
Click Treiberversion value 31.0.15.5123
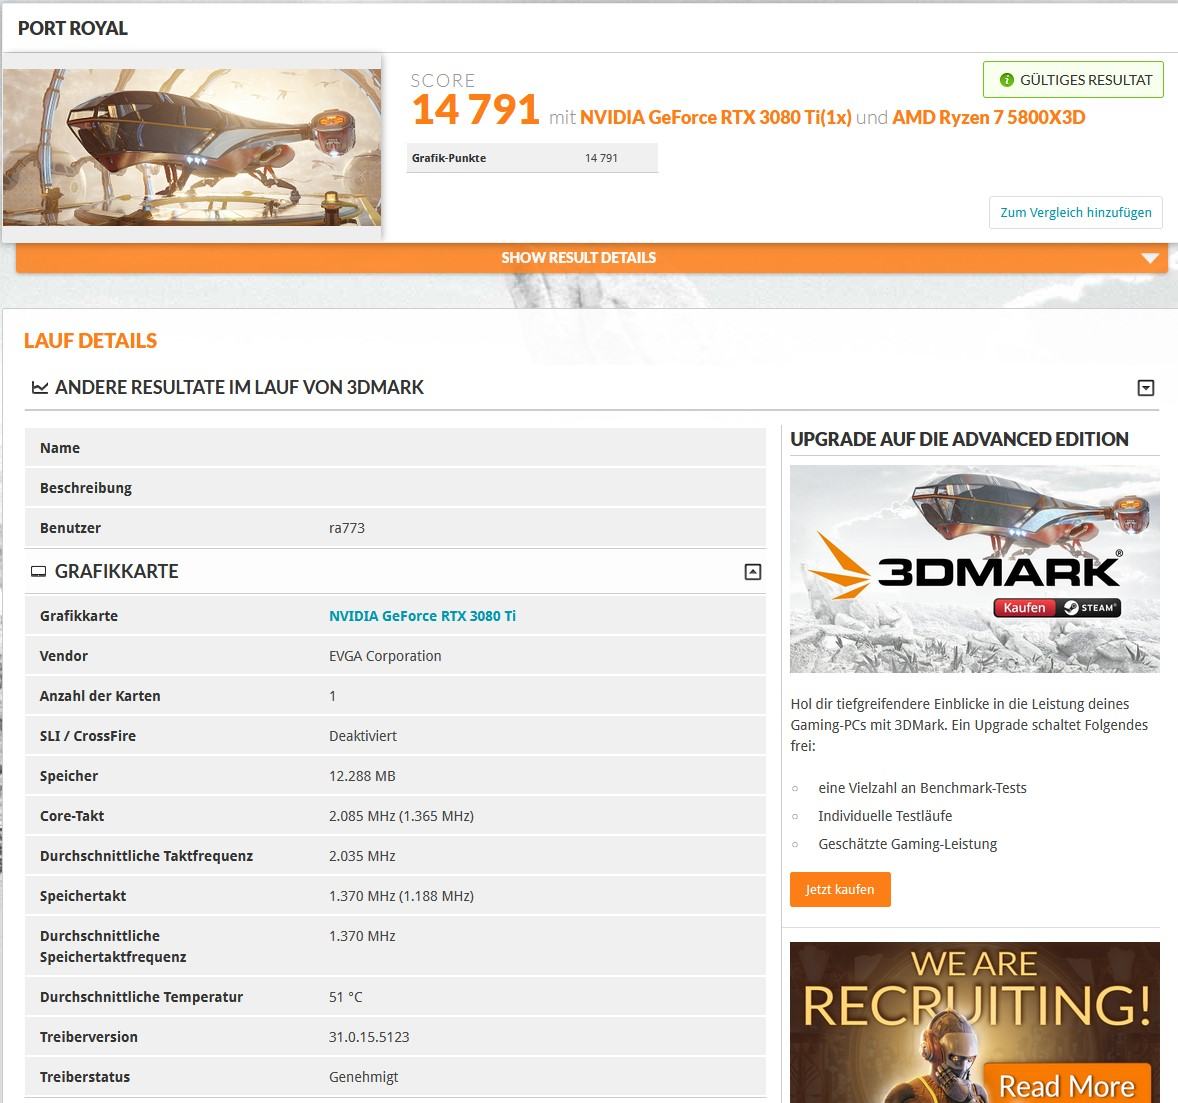[369, 1037]
